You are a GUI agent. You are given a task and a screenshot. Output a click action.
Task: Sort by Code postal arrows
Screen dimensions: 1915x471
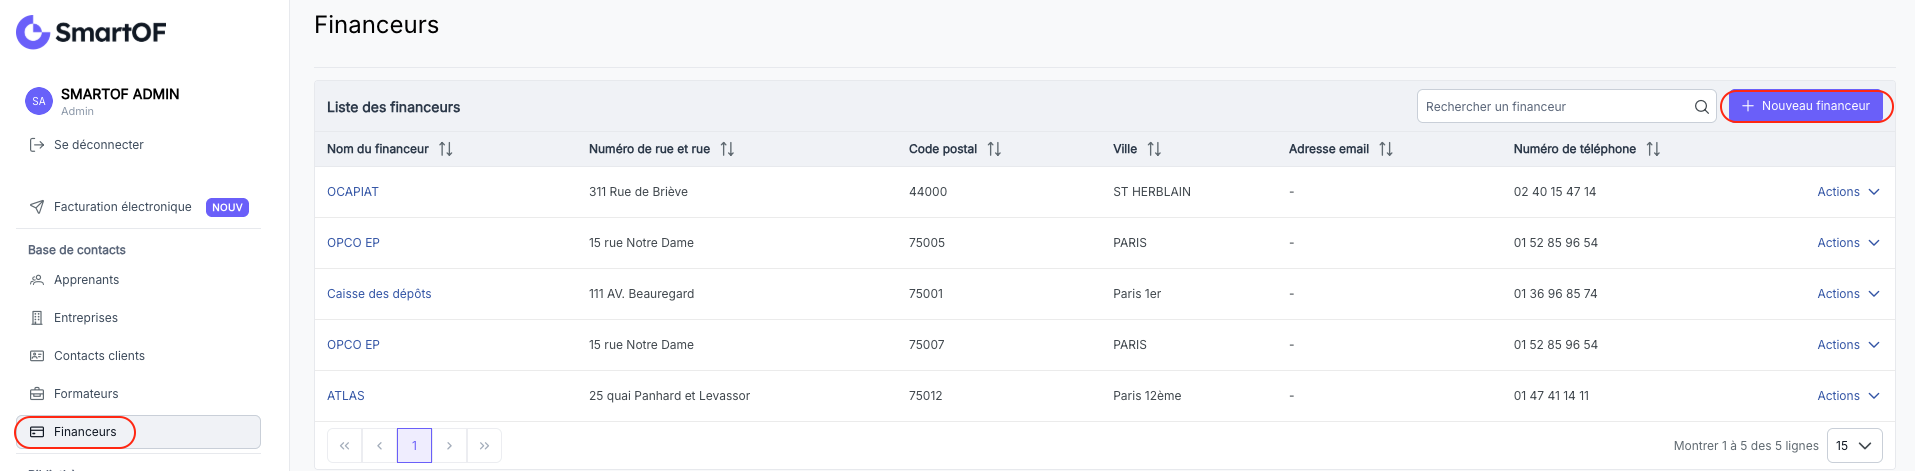pos(994,149)
